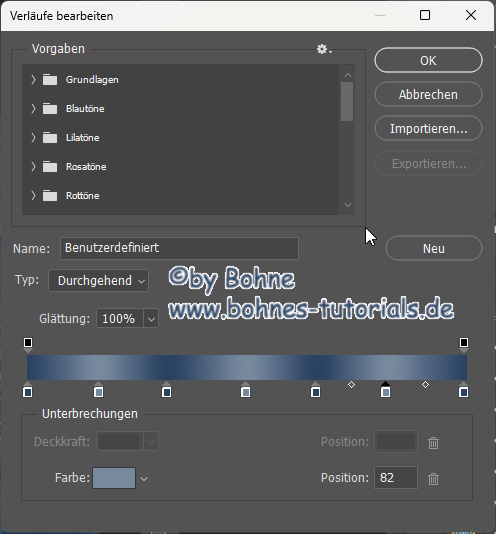Select the last color stop at right end
Screen dimensions: 496x534
click(463, 390)
